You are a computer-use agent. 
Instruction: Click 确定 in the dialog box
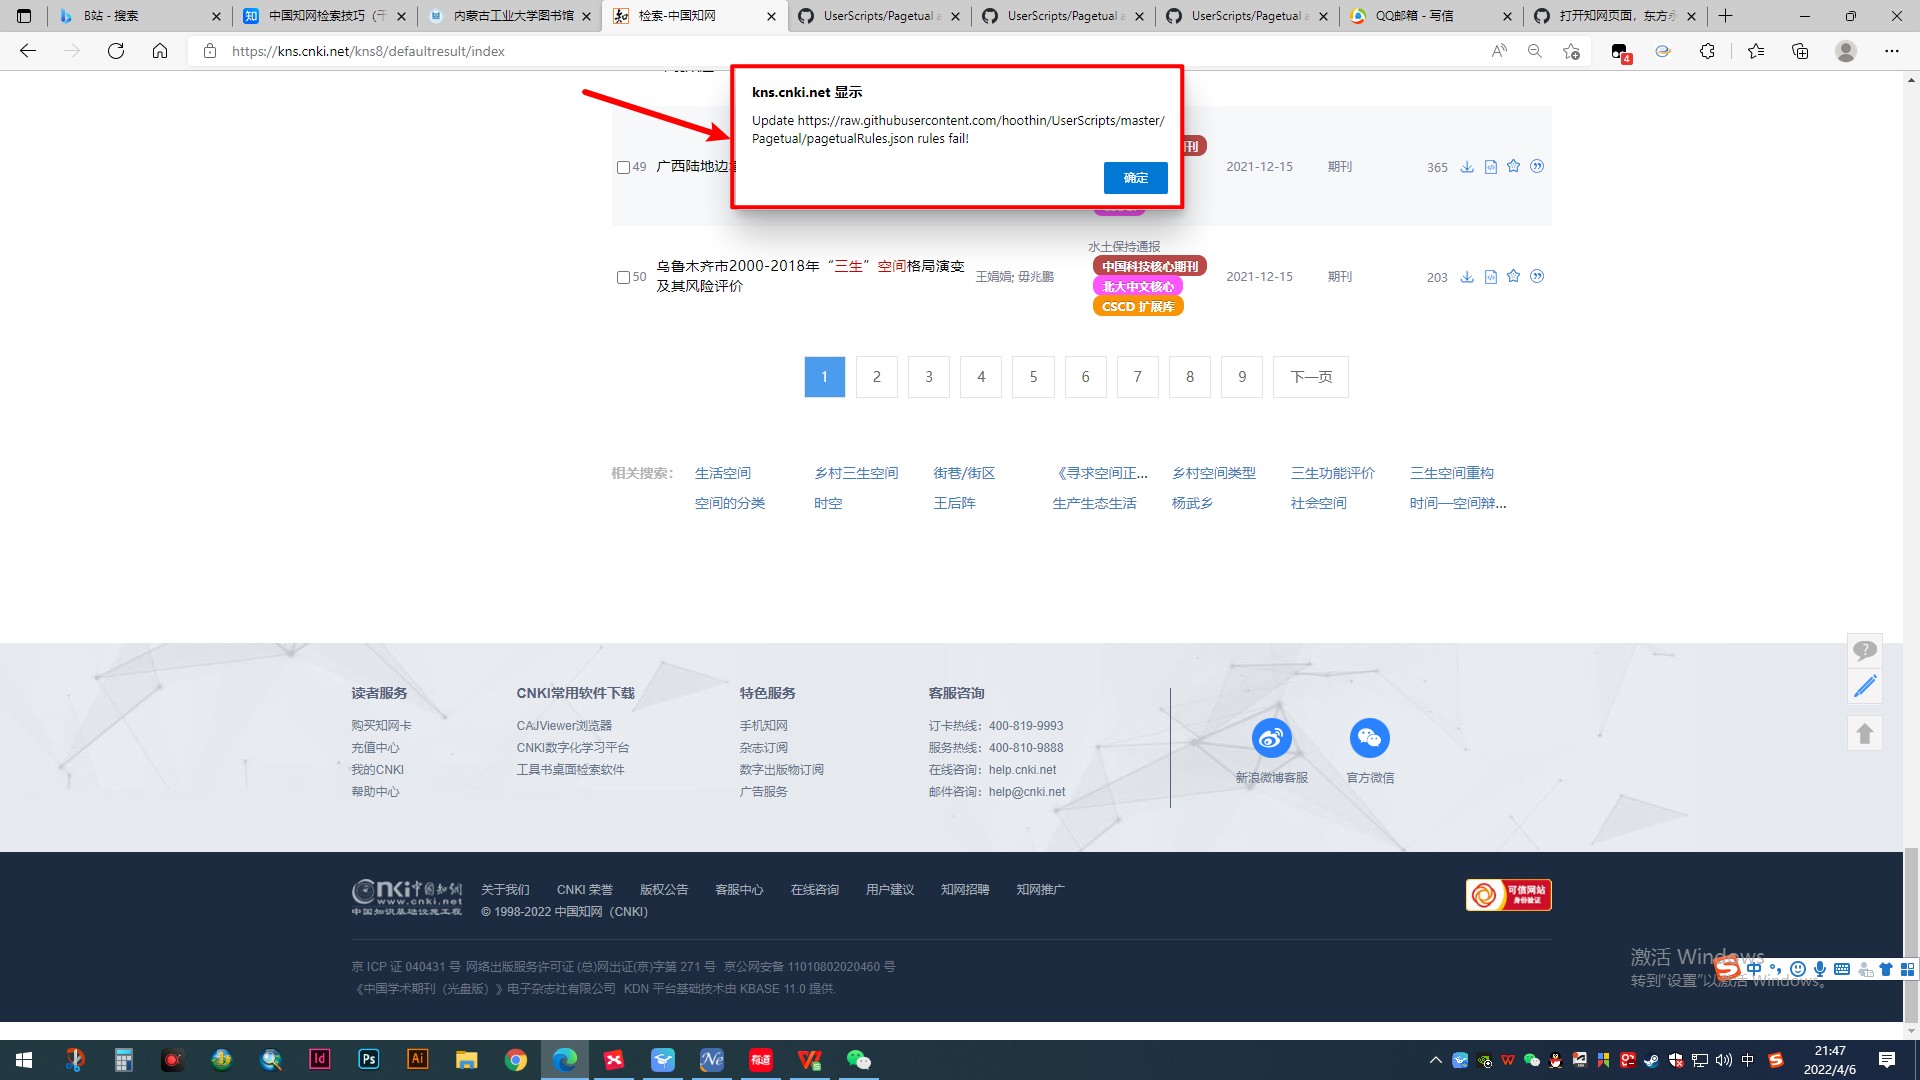click(1135, 178)
